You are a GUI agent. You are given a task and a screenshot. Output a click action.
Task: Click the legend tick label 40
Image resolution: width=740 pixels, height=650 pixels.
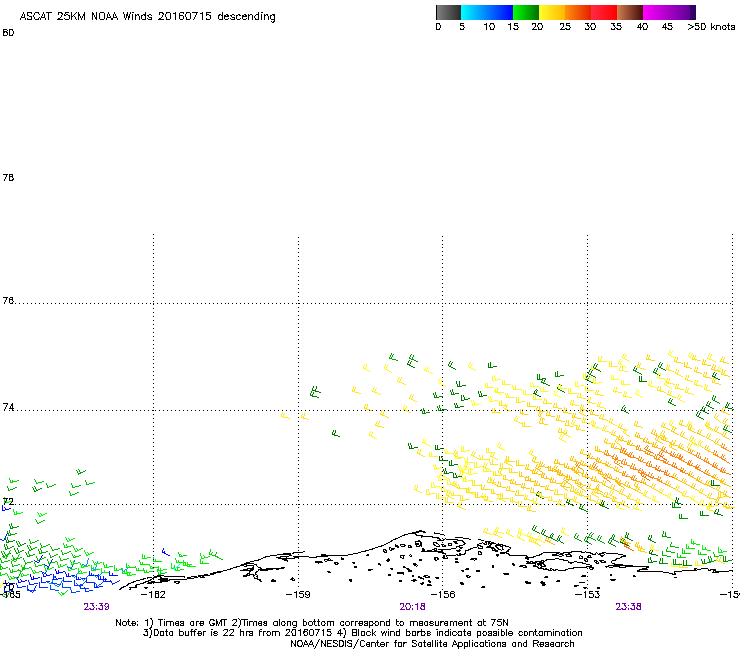pos(642,26)
